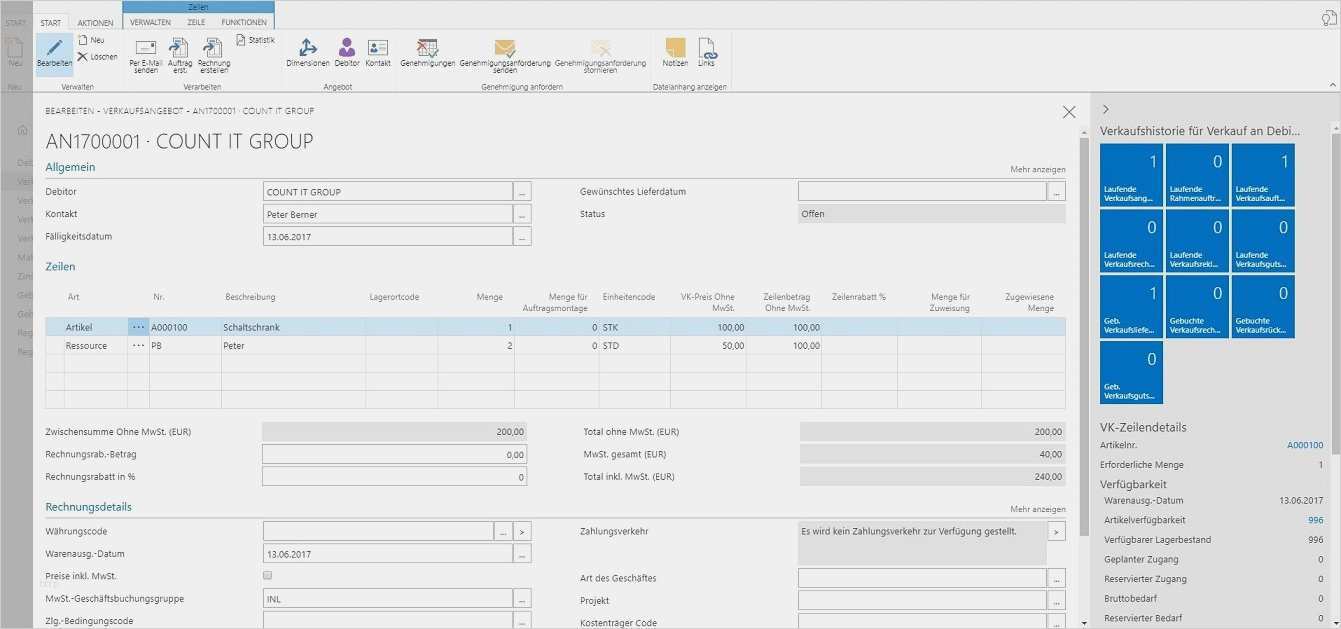The image size is (1341, 629).
Task: Click the Bearbeiten pencil icon
Action: point(54,50)
